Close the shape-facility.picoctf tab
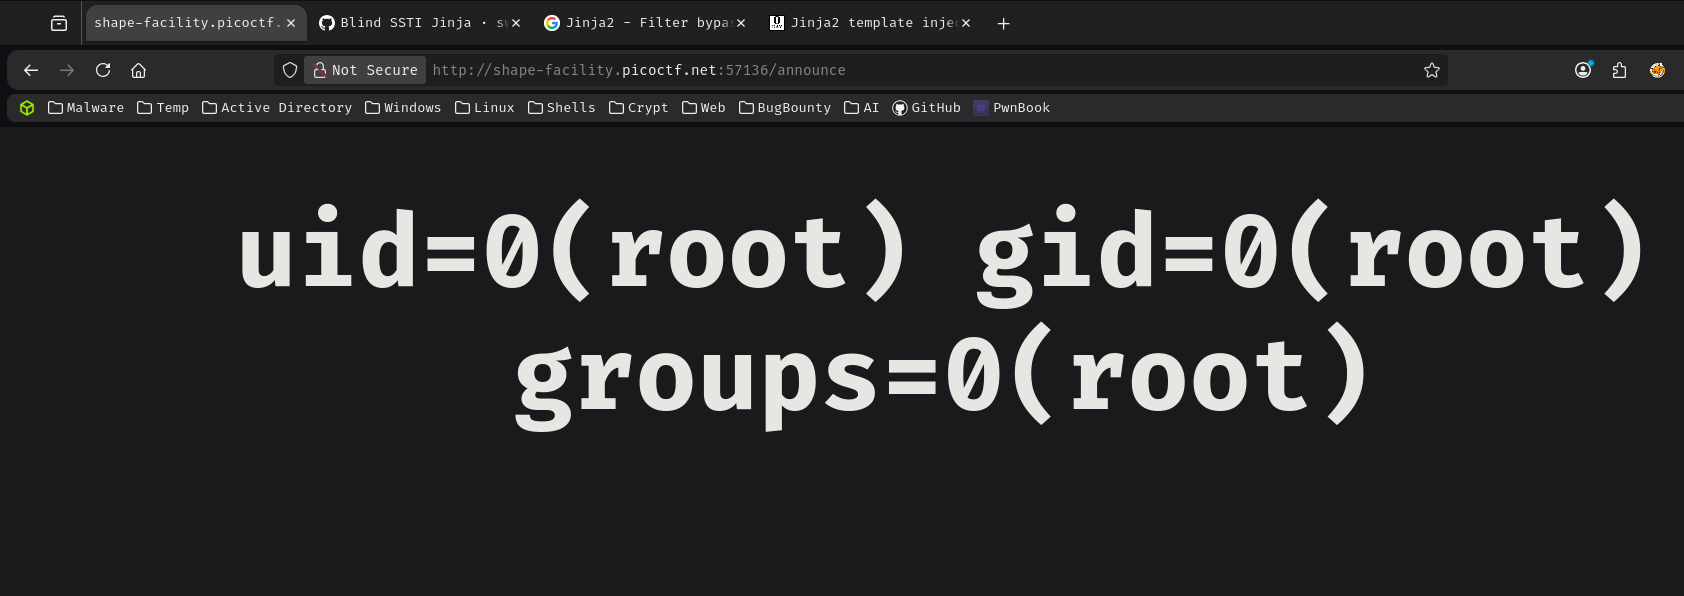The height and width of the screenshot is (596, 1684). (x=291, y=23)
